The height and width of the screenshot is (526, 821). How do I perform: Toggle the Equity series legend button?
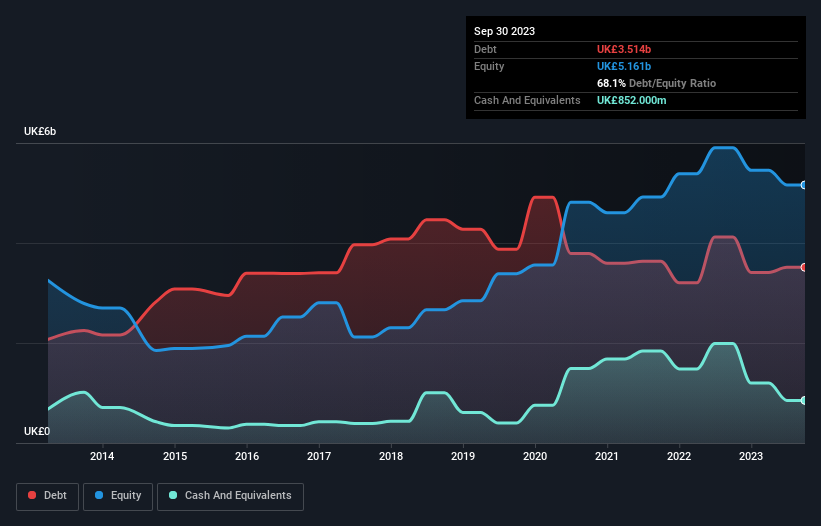coord(118,496)
